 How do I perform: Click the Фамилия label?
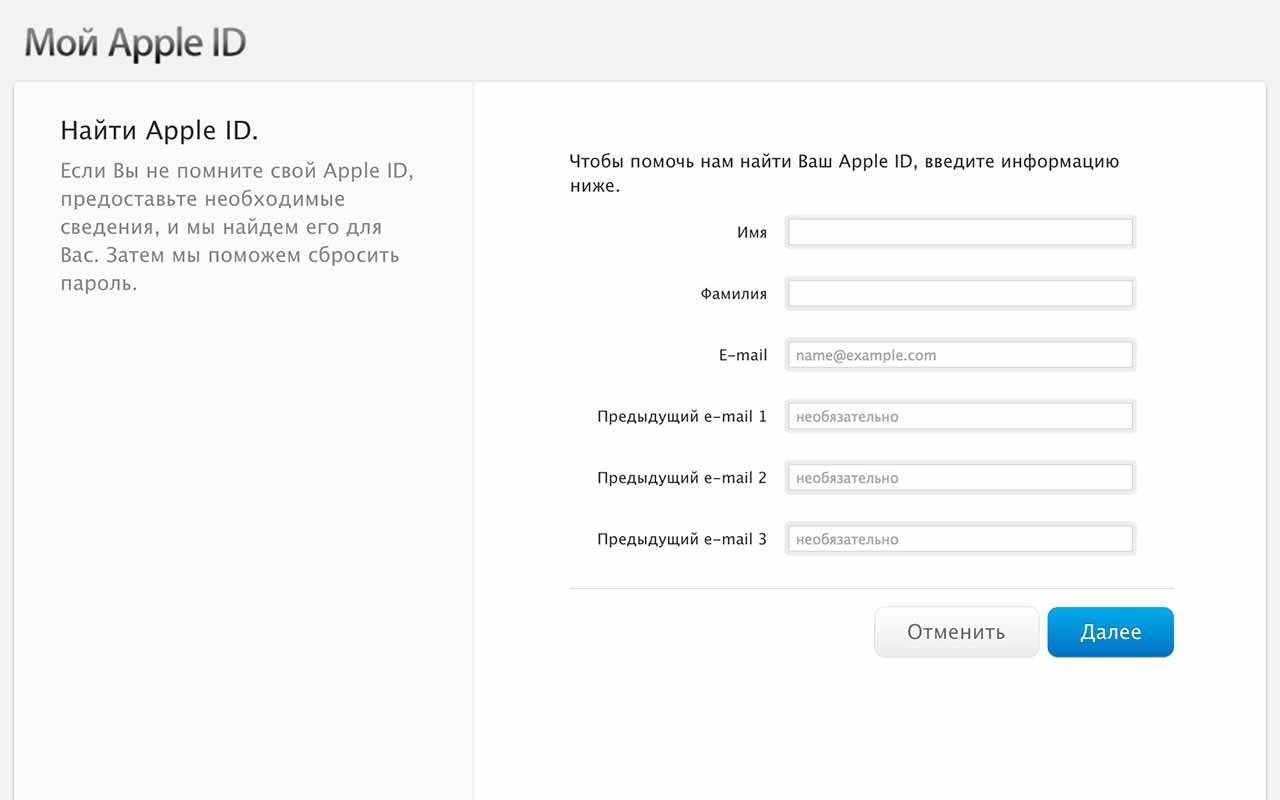734,294
